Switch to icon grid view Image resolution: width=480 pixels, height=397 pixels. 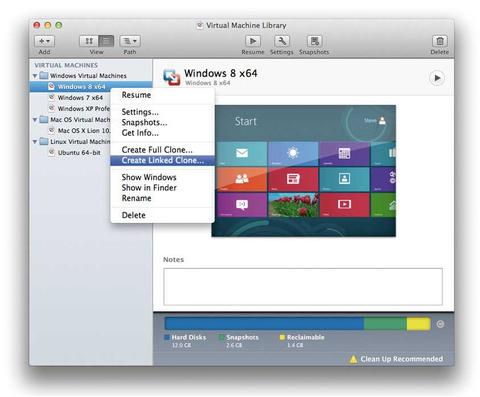click(x=89, y=41)
